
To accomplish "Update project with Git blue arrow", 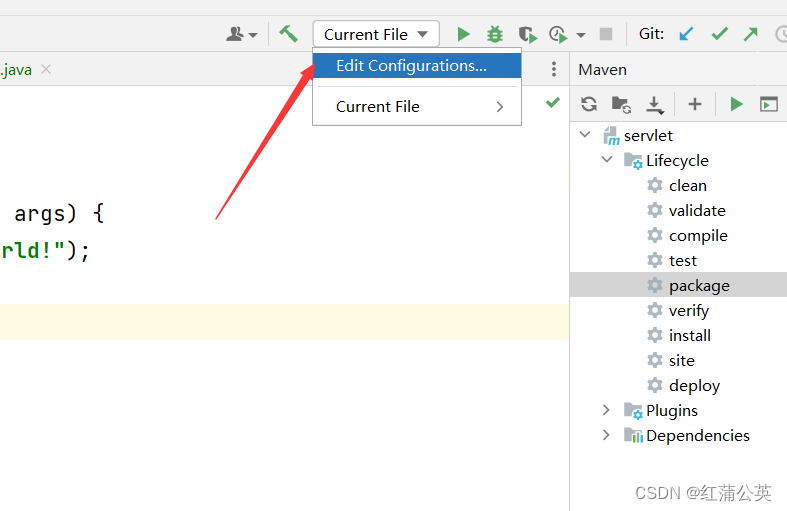I will coord(686,34).
